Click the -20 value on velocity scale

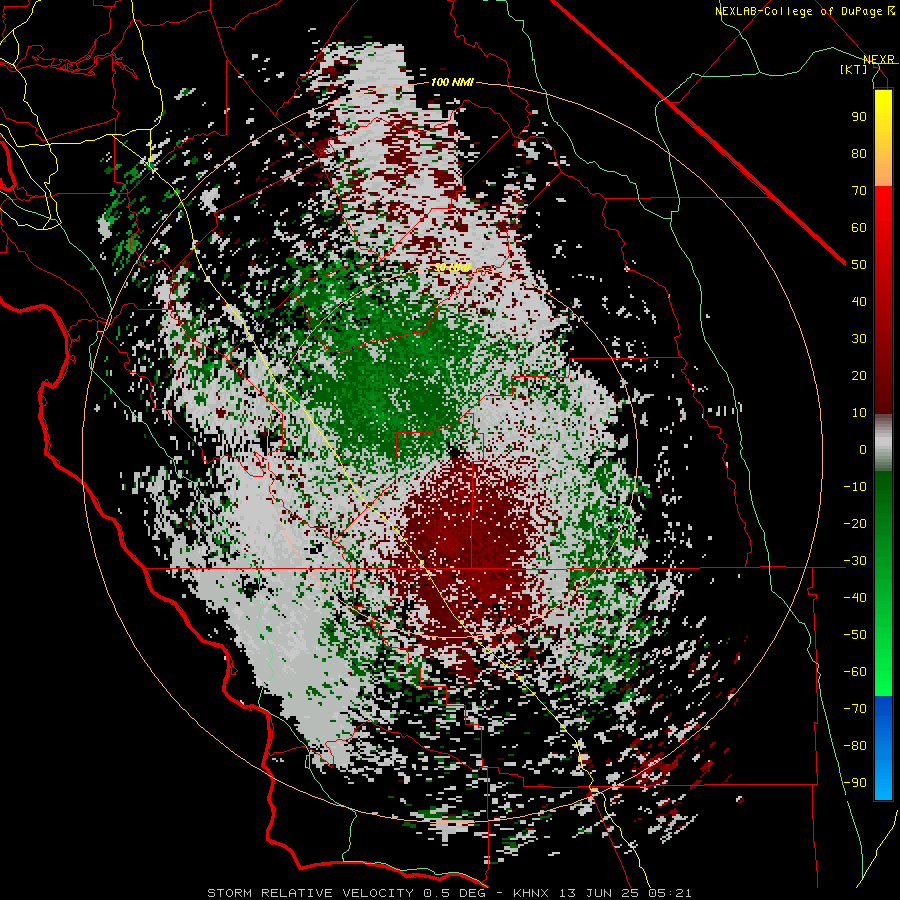[855, 523]
